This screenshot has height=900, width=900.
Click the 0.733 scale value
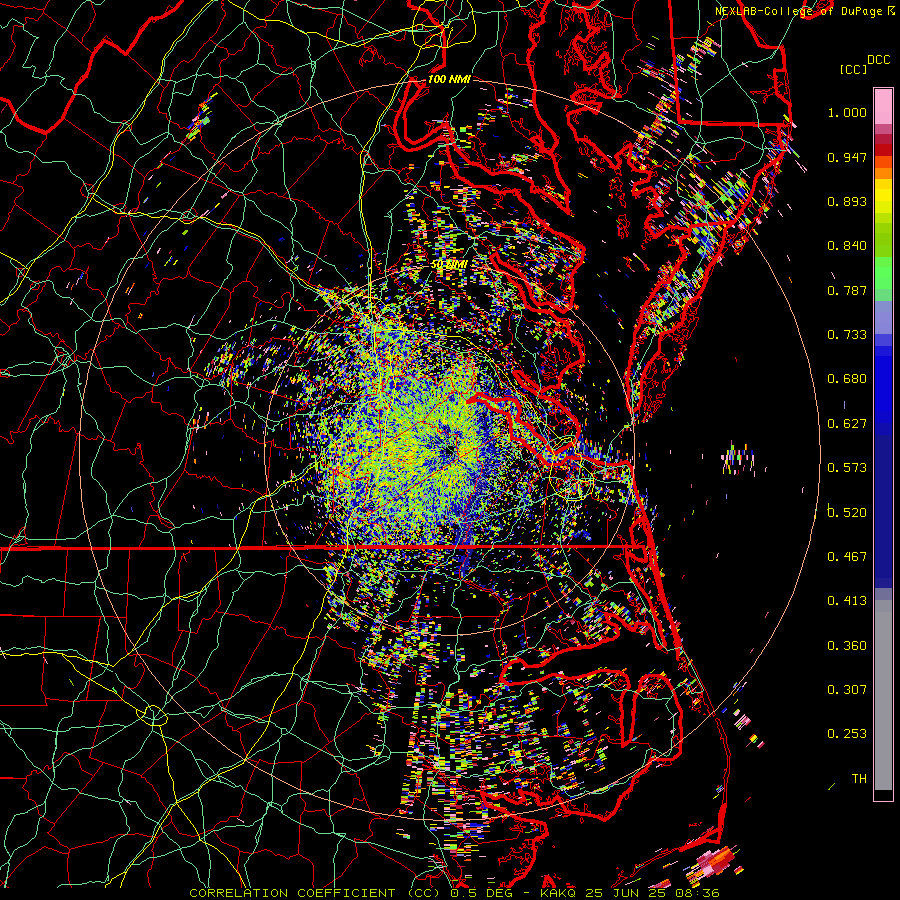(x=847, y=335)
